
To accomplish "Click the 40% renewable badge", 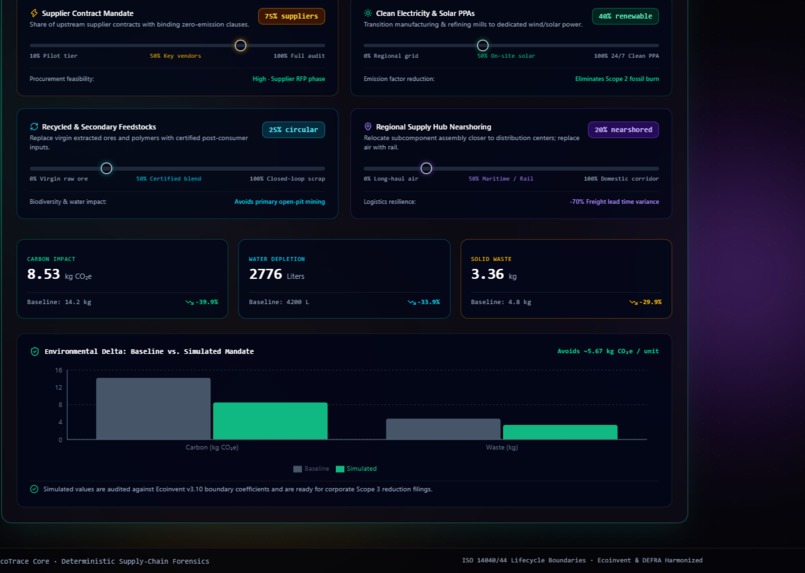I will coord(625,16).
